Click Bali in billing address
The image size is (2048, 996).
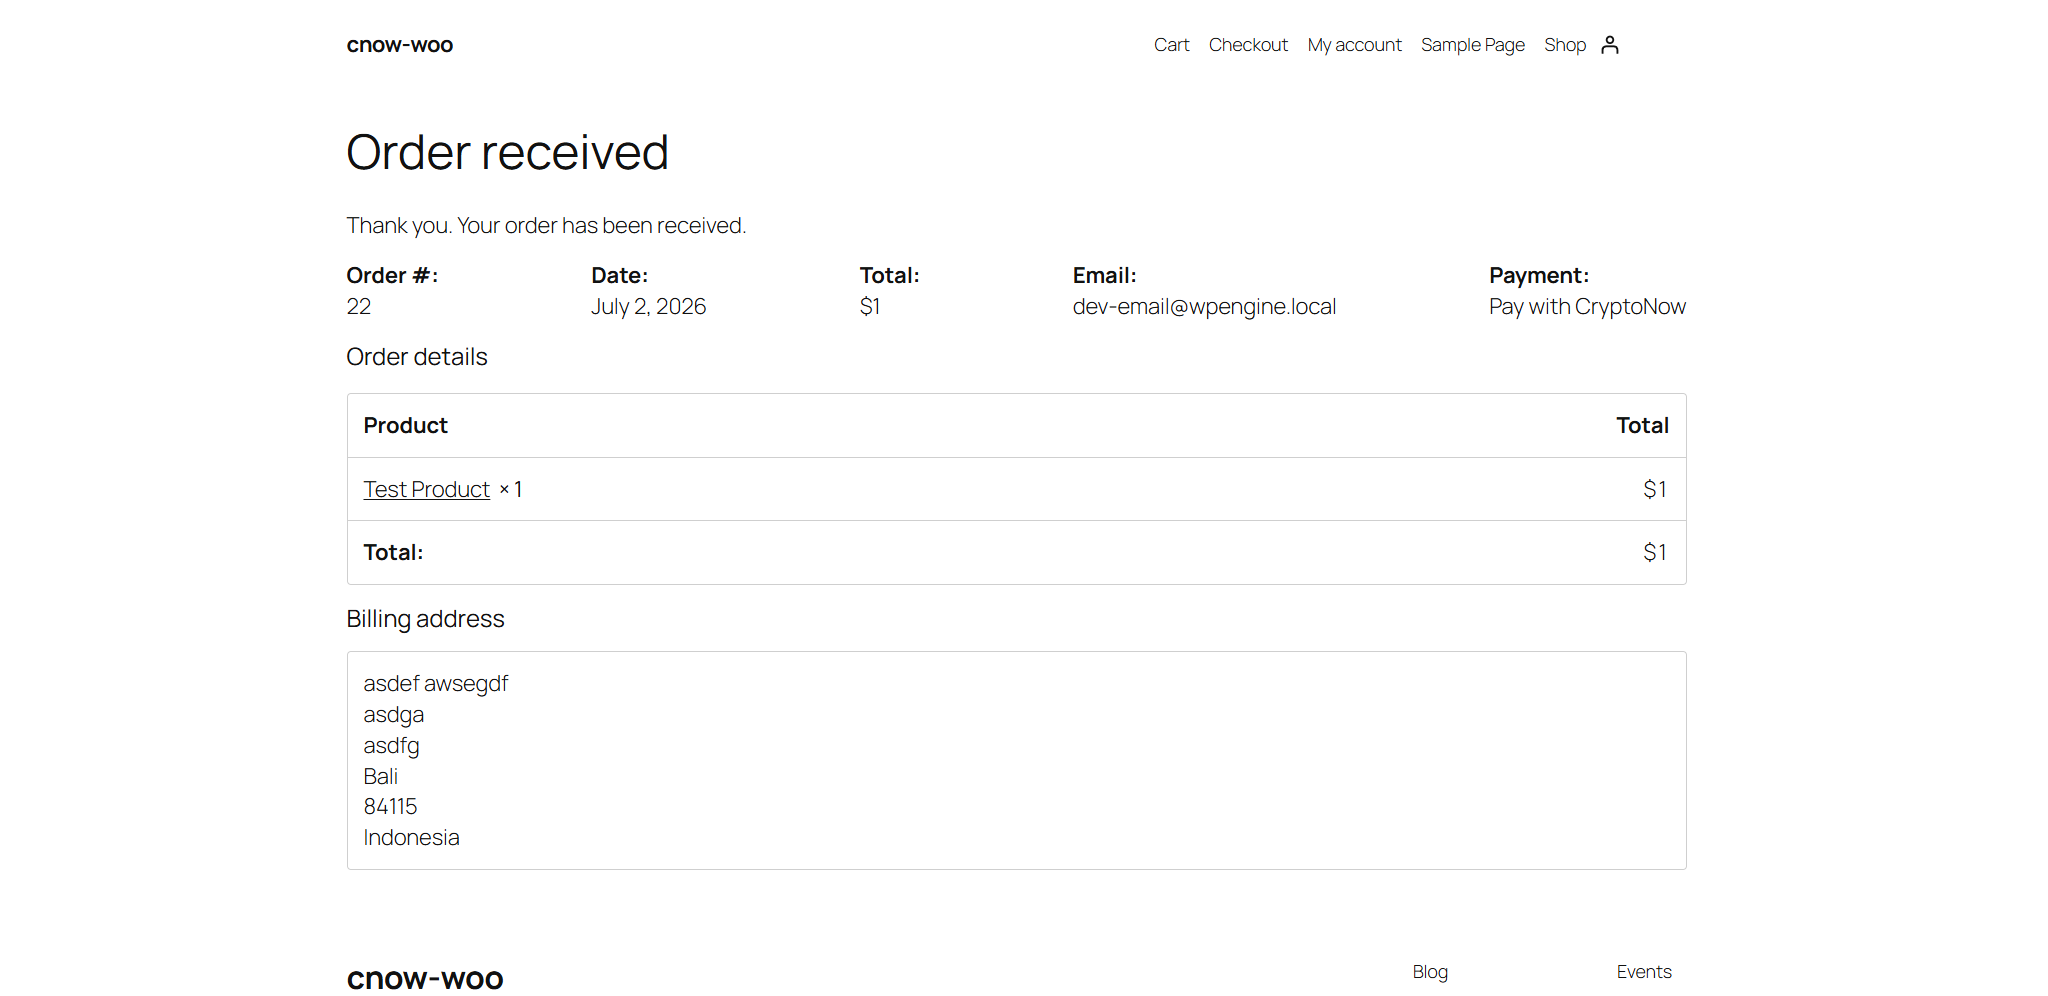381,777
